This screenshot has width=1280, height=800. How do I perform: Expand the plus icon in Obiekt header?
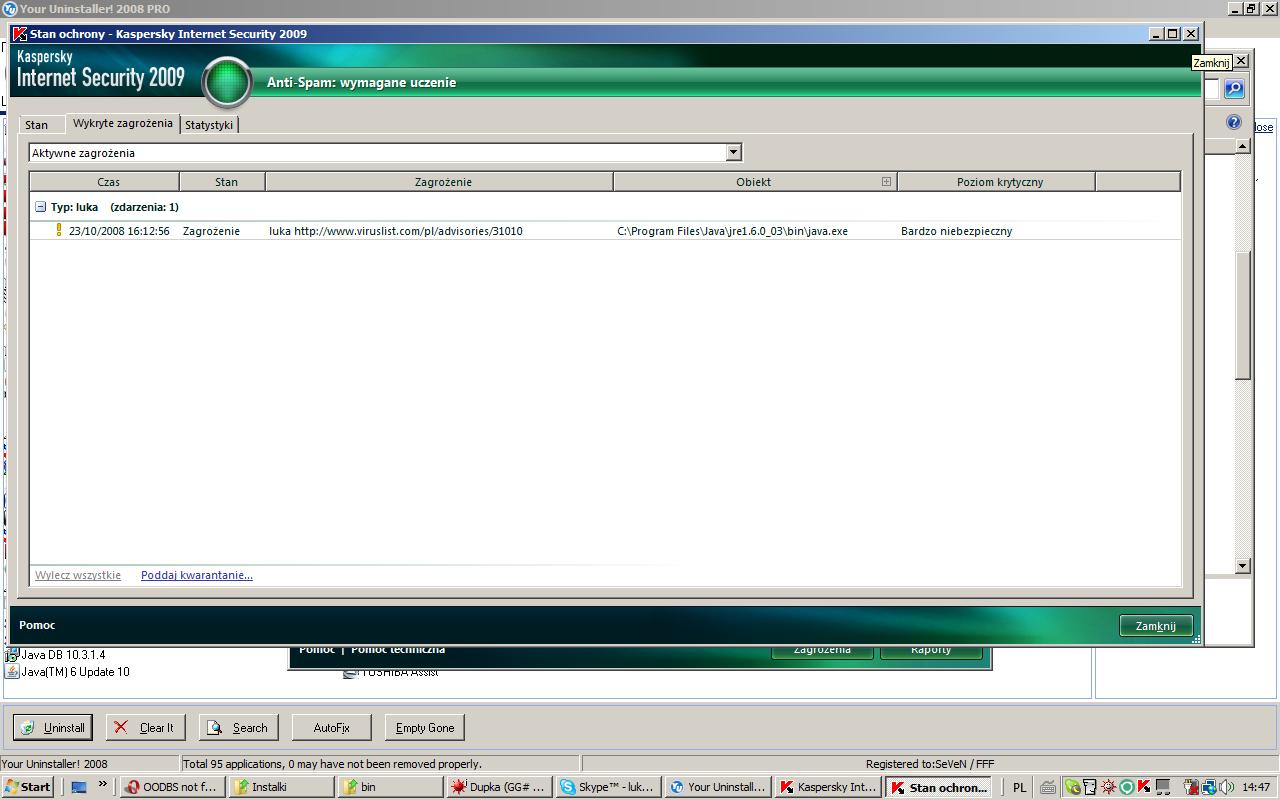point(886,181)
